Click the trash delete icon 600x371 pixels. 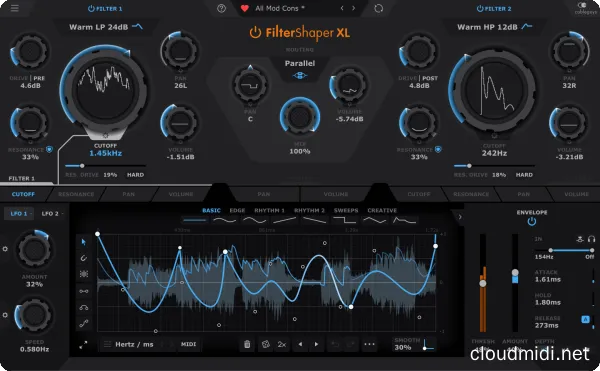[x=247, y=344]
